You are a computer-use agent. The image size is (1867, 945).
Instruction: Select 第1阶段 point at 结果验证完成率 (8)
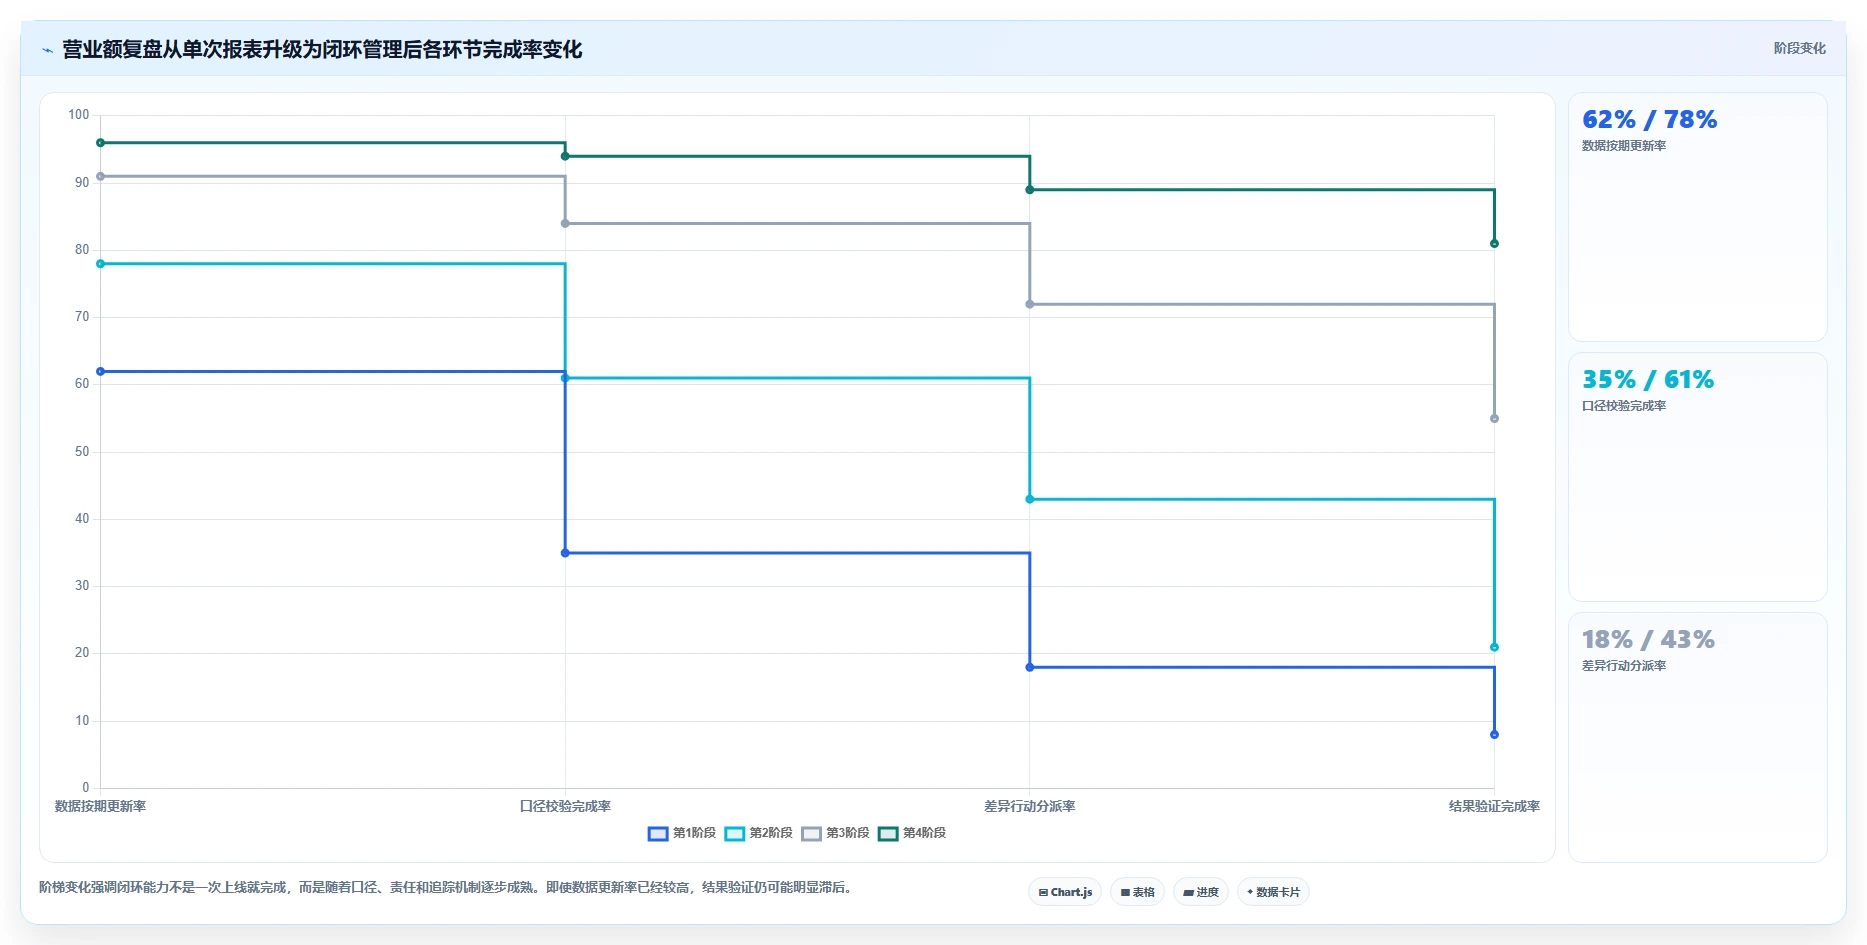(1494, 735)
